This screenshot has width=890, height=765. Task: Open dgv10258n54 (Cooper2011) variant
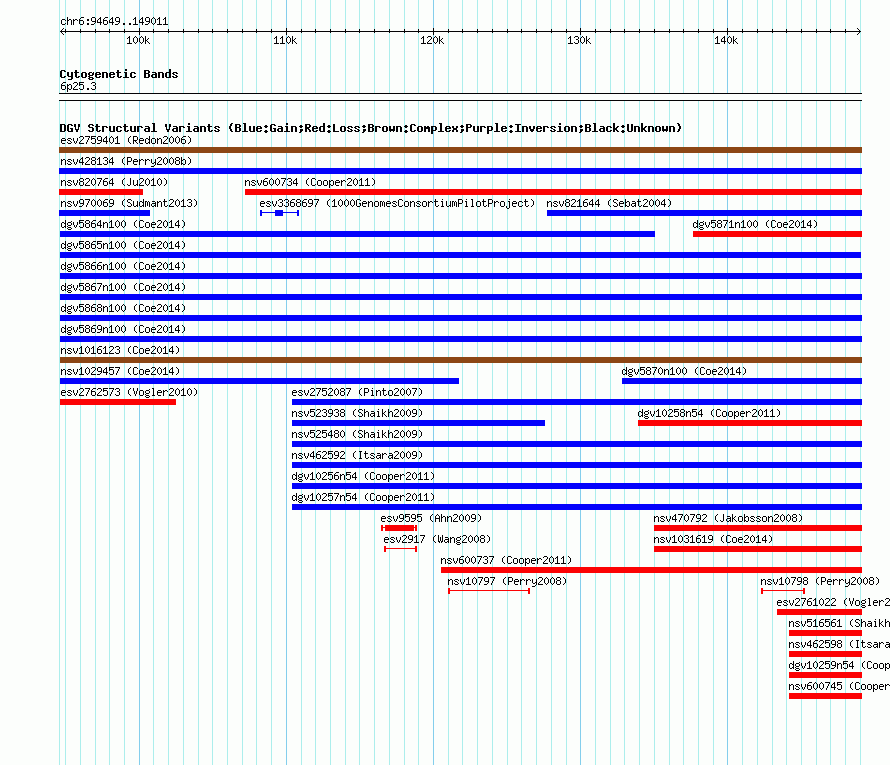coord(709,413)
